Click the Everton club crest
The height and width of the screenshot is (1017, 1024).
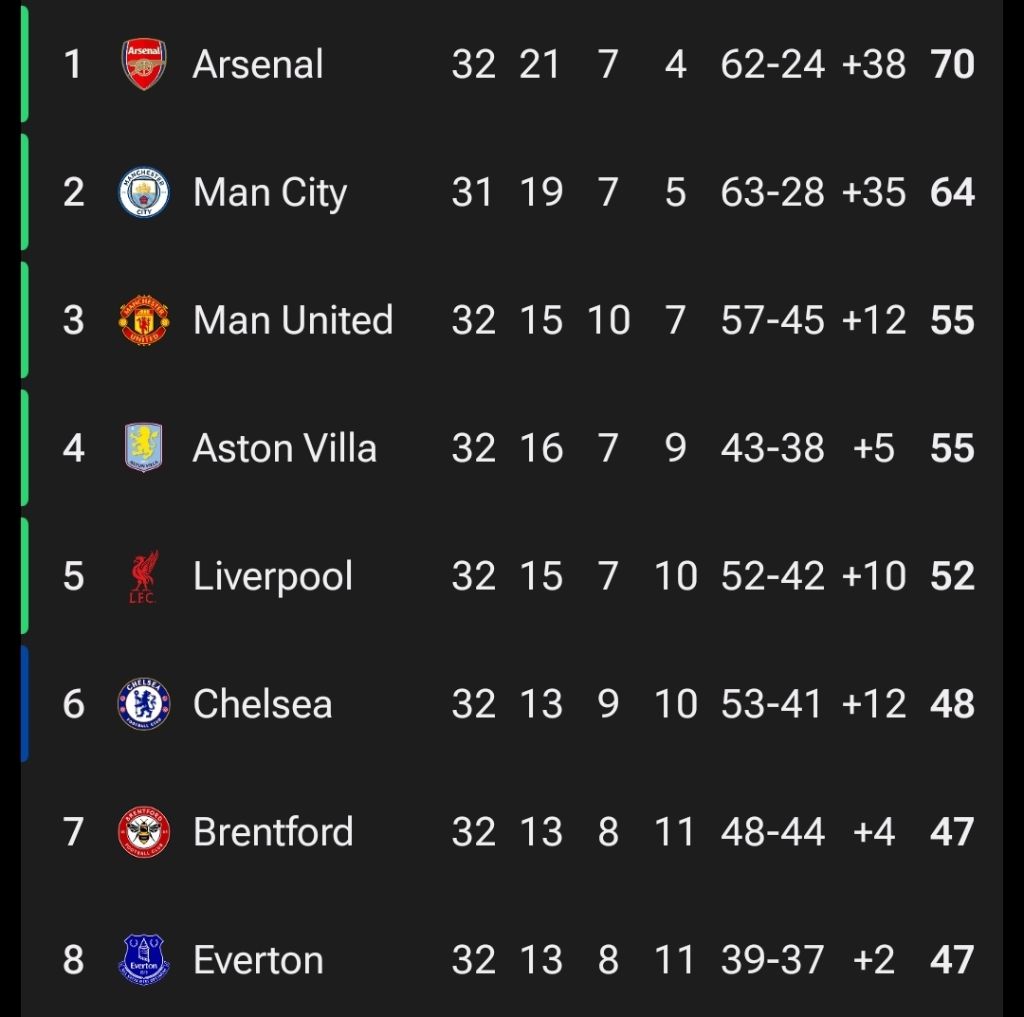(x=144, y=960)
